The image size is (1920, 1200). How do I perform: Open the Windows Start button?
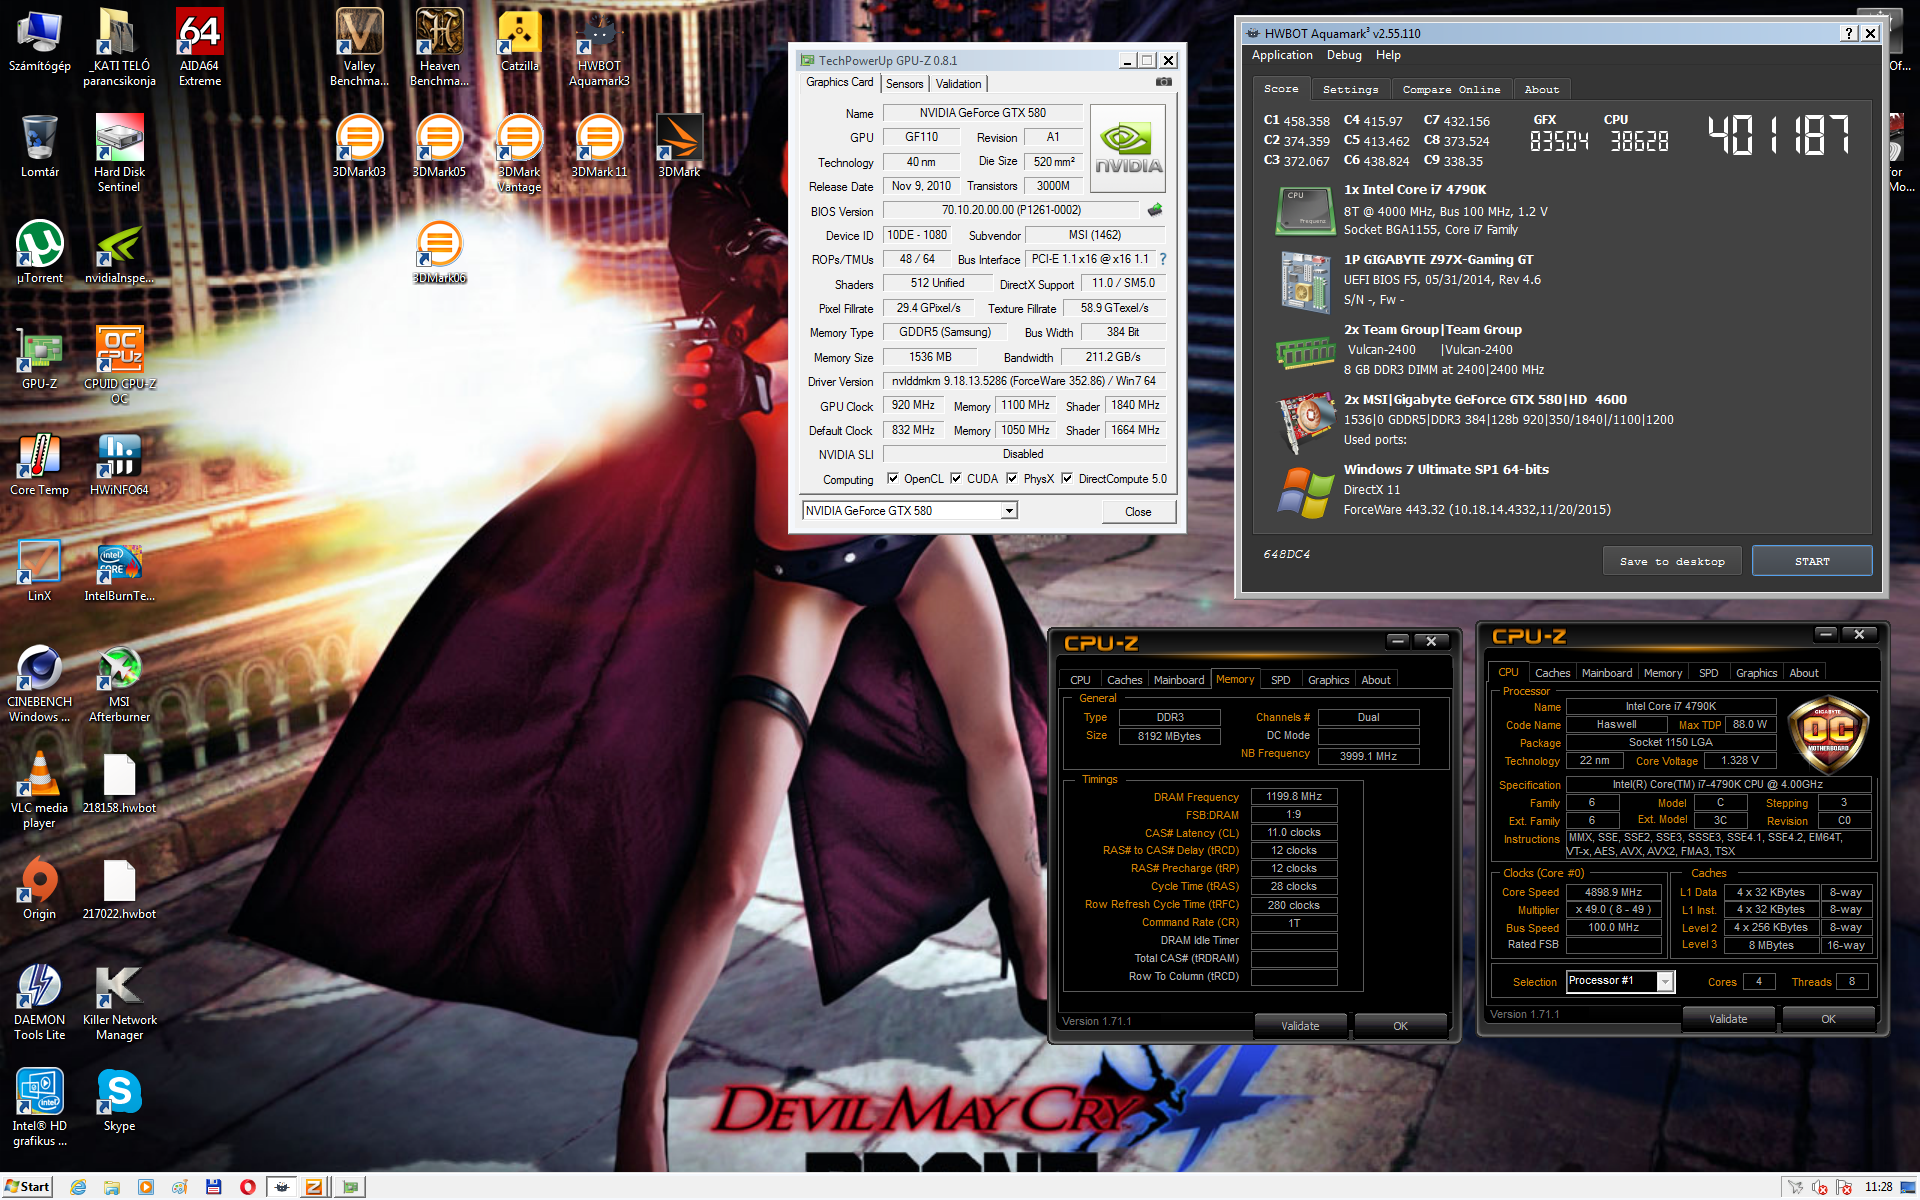(x=27, y=1187)
